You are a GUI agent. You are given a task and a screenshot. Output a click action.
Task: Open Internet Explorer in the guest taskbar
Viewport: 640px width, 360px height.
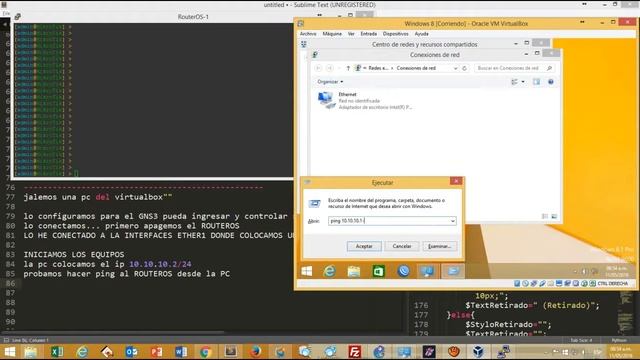tap(329, 271)
